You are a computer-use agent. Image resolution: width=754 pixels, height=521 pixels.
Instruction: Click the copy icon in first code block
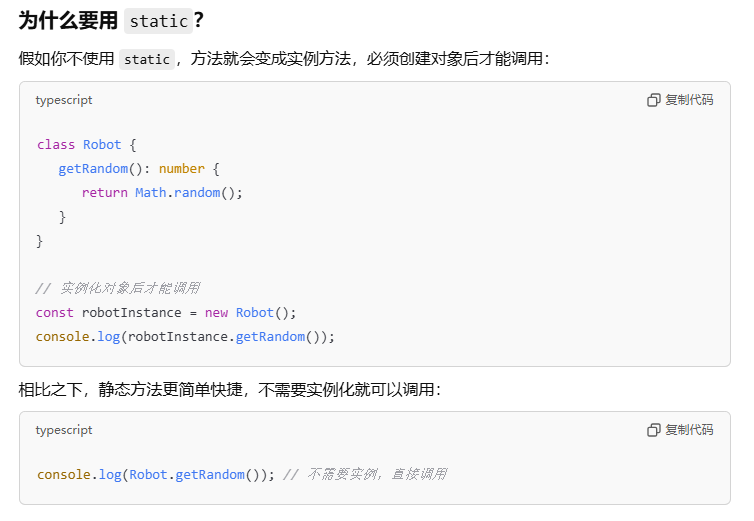(653, 100)
